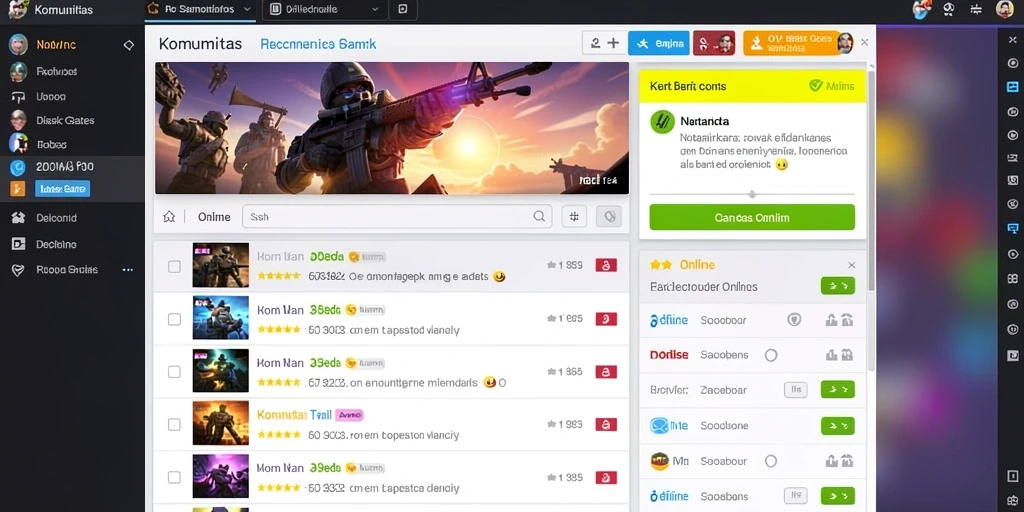Select the Uonoo sidebar item
The image size is (1024, 512).
51,96
